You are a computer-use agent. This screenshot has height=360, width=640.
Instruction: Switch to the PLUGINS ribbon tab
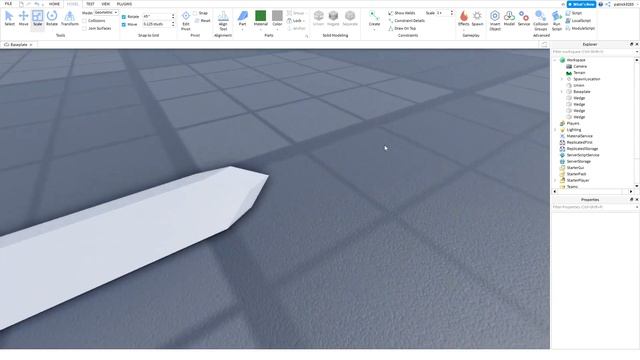(124, 4)
